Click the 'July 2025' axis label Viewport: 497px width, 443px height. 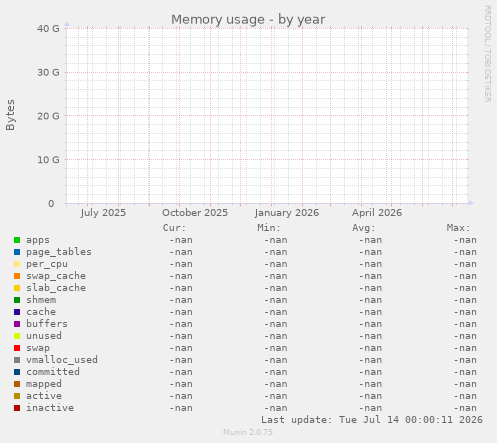pyautogui.click(x=103, y=213)
